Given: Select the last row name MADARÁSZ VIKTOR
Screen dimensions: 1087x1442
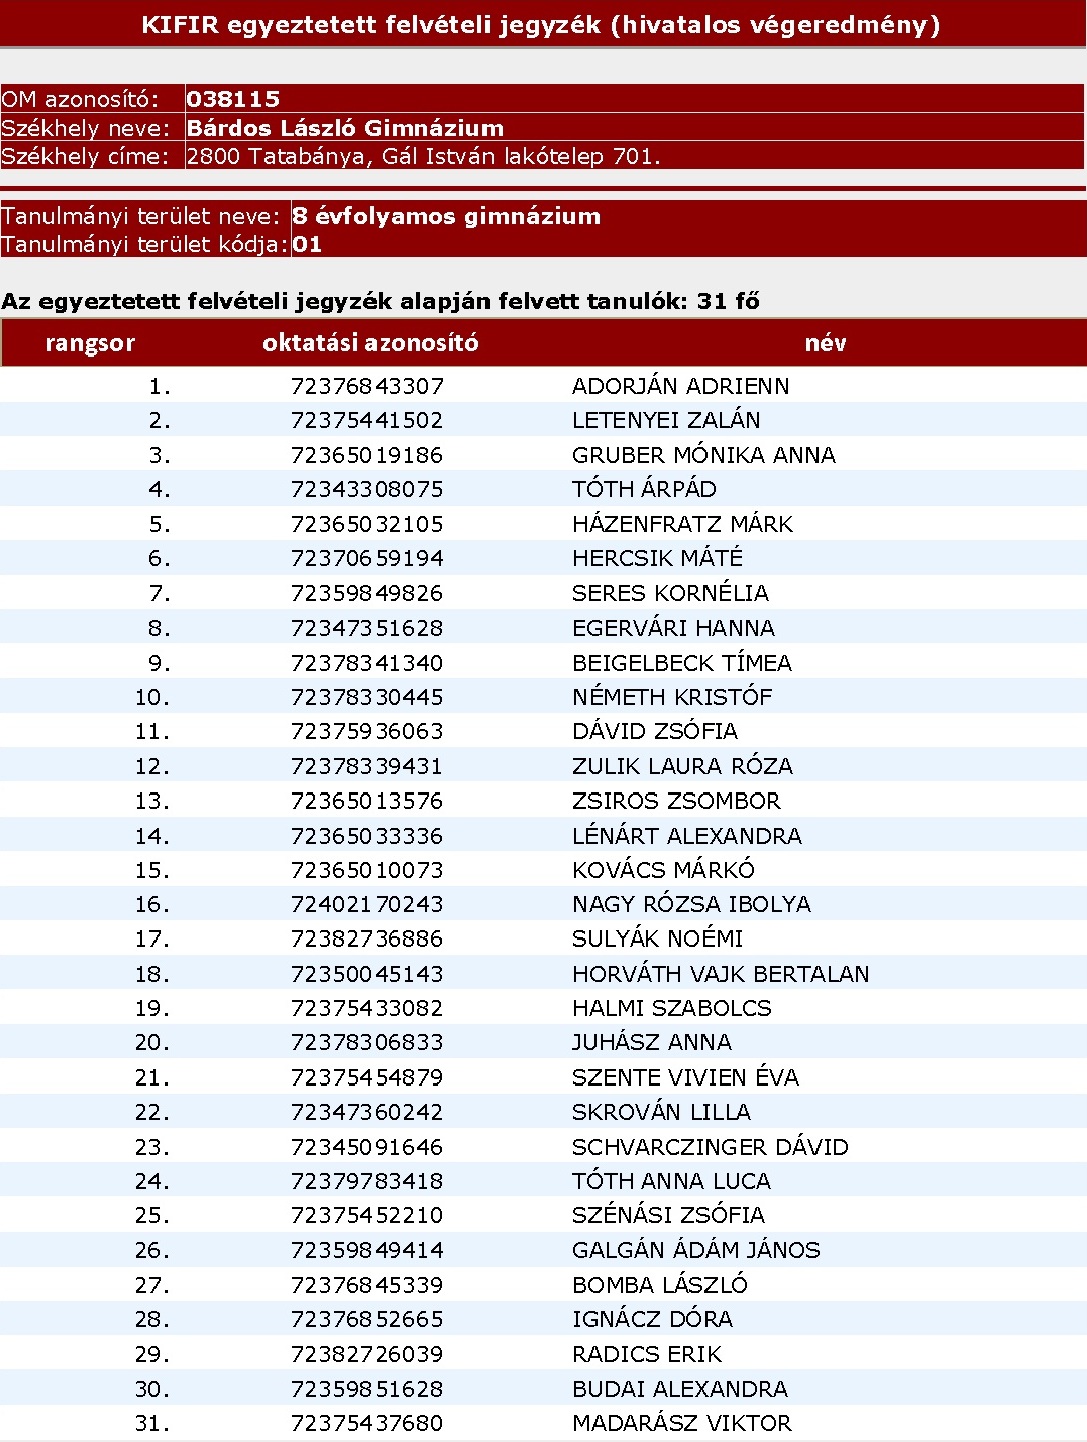Looking at the screenshot, I should [x=681, y=1423].
